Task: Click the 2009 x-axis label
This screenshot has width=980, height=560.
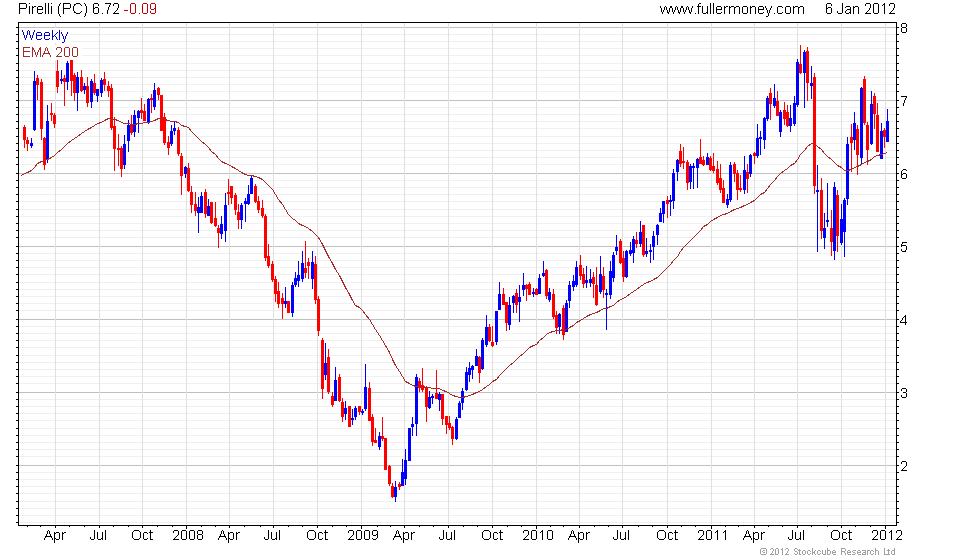Action: [x=362, y=536]
